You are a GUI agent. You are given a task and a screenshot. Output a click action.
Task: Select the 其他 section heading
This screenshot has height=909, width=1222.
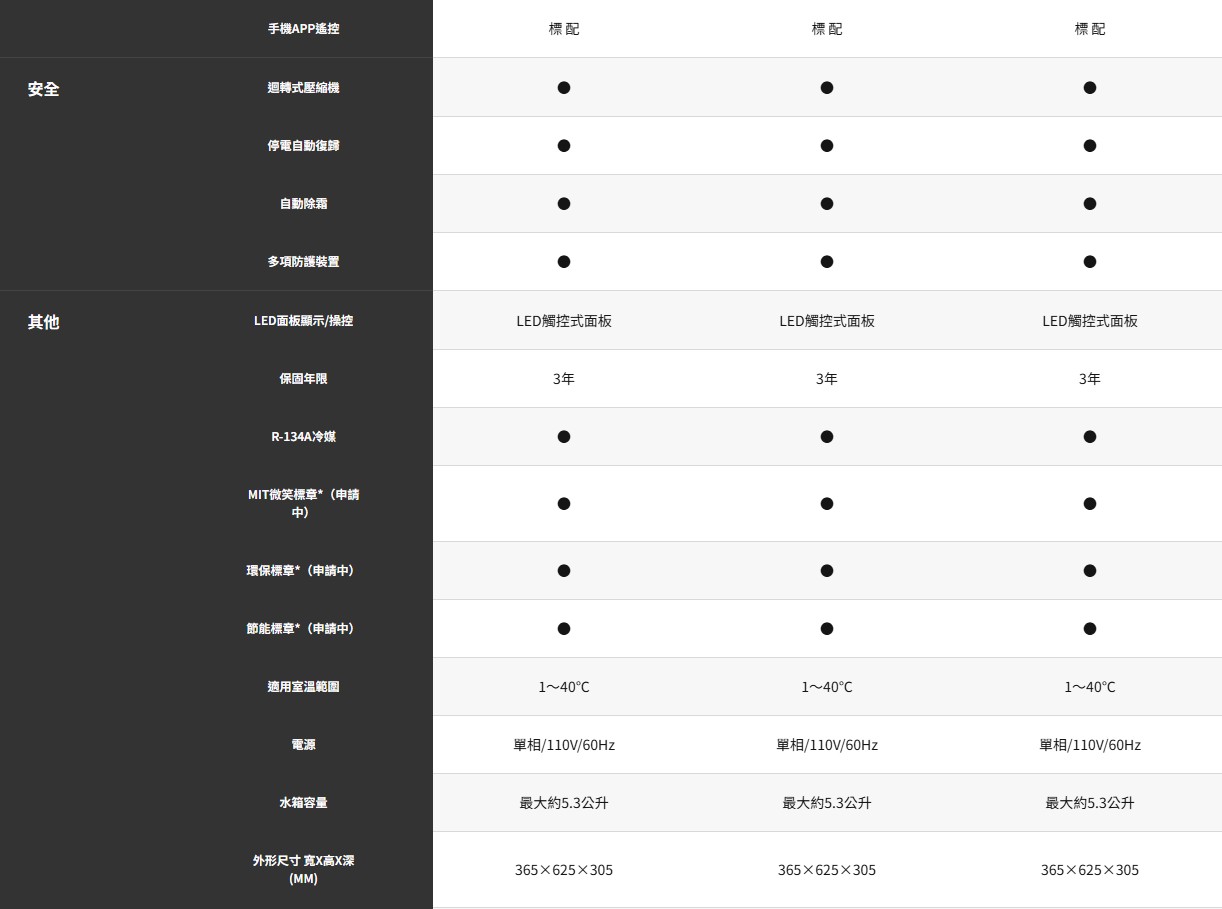click(x=44, y=322)
